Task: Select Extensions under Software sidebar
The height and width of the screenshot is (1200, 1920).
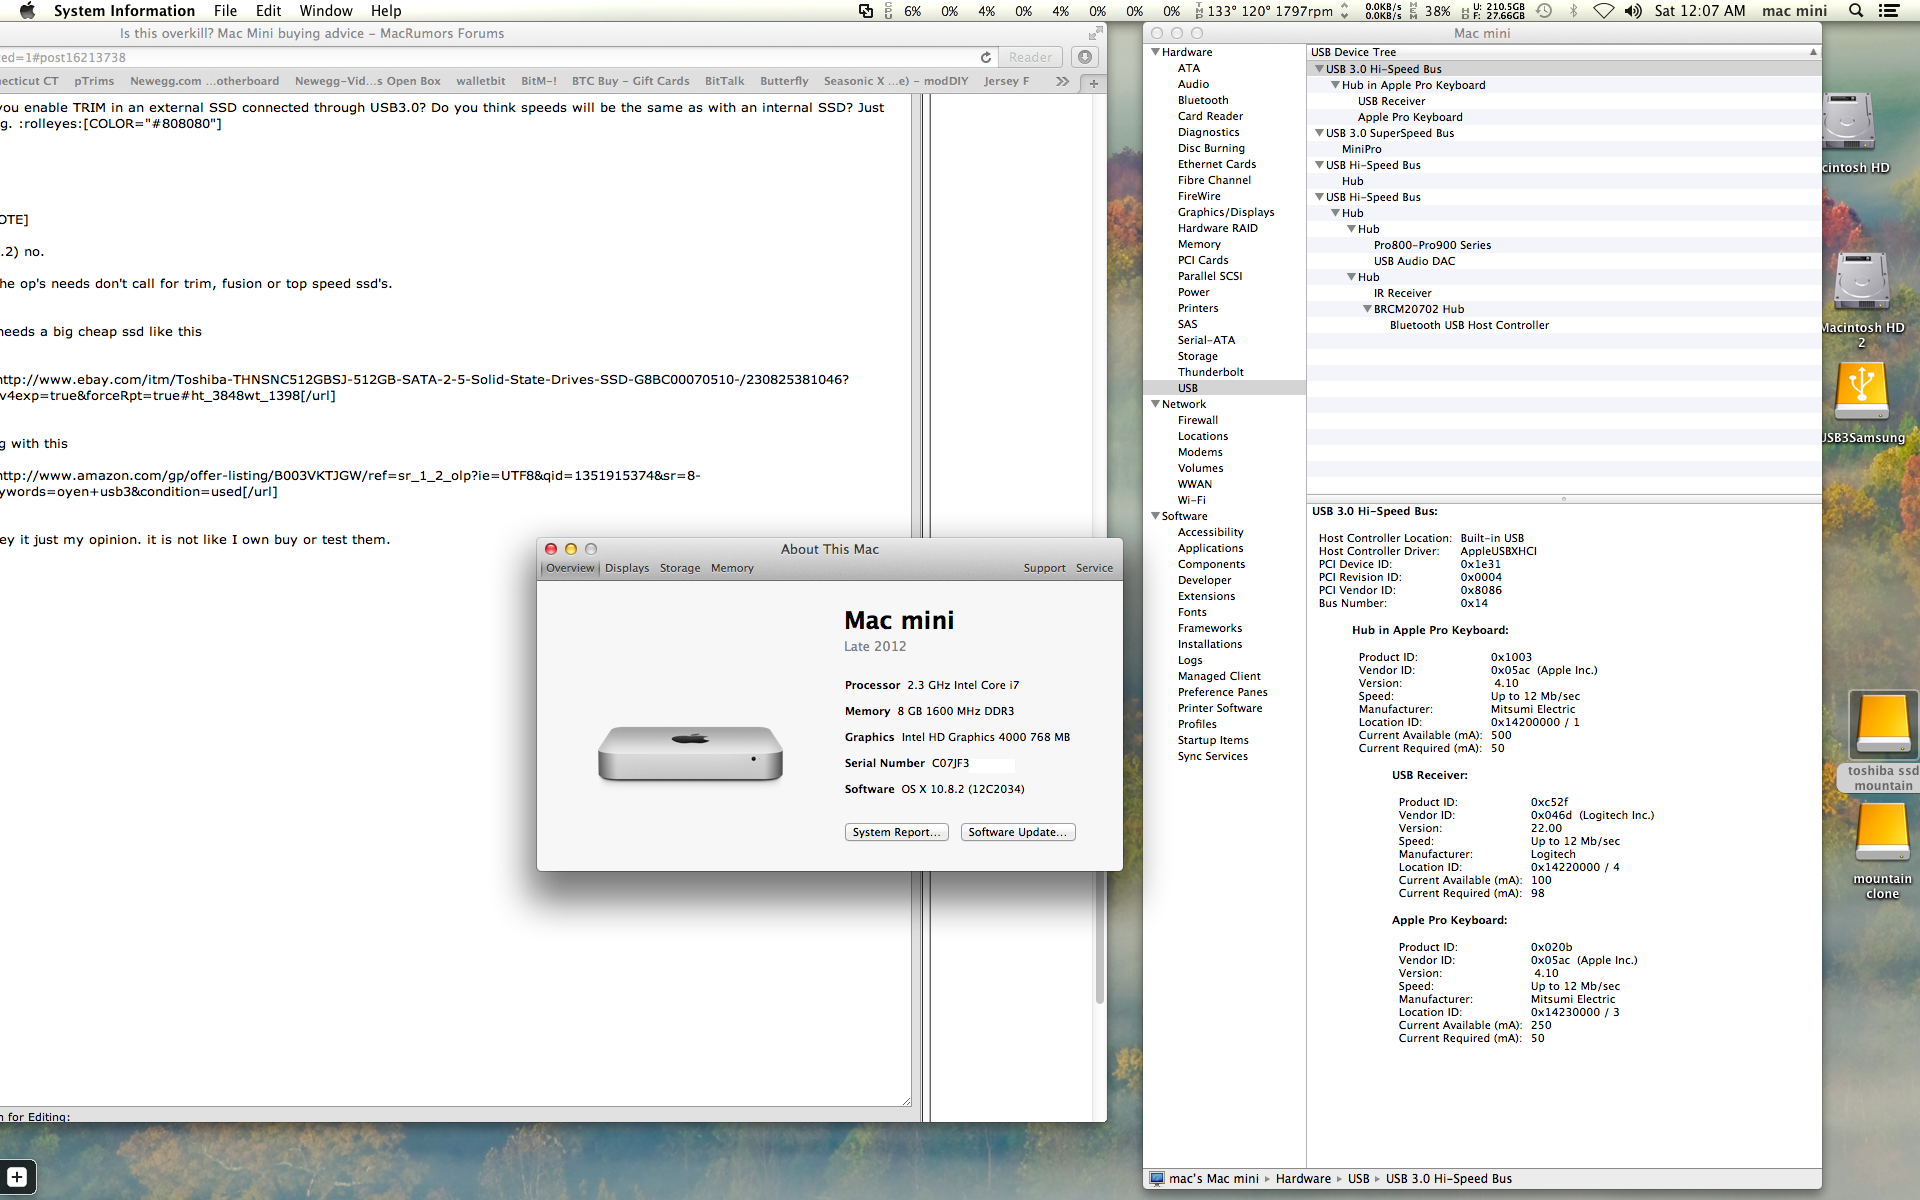Action: tap(1206, 596)
